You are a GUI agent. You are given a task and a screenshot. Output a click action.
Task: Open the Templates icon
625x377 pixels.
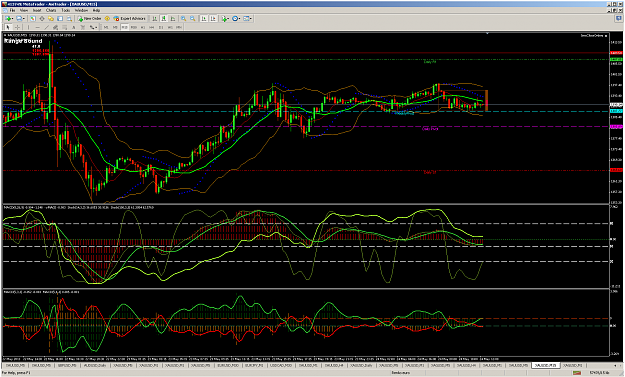[246, 19]
